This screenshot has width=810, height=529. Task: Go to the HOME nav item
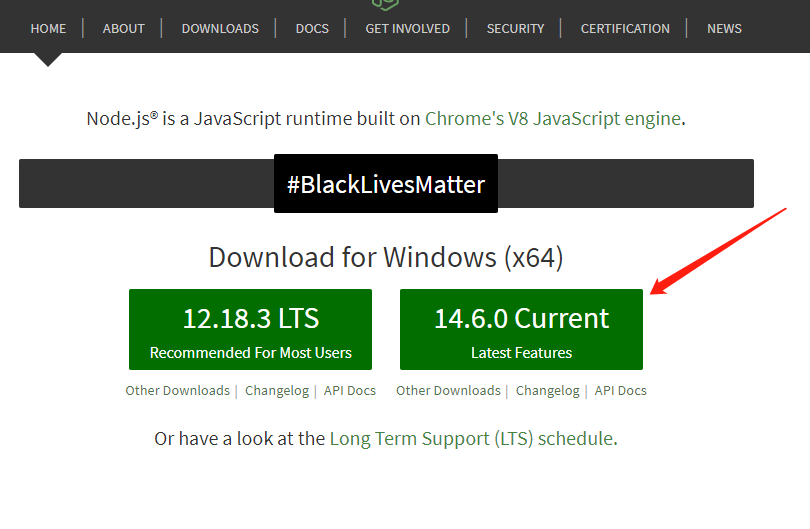coord(48,28)
